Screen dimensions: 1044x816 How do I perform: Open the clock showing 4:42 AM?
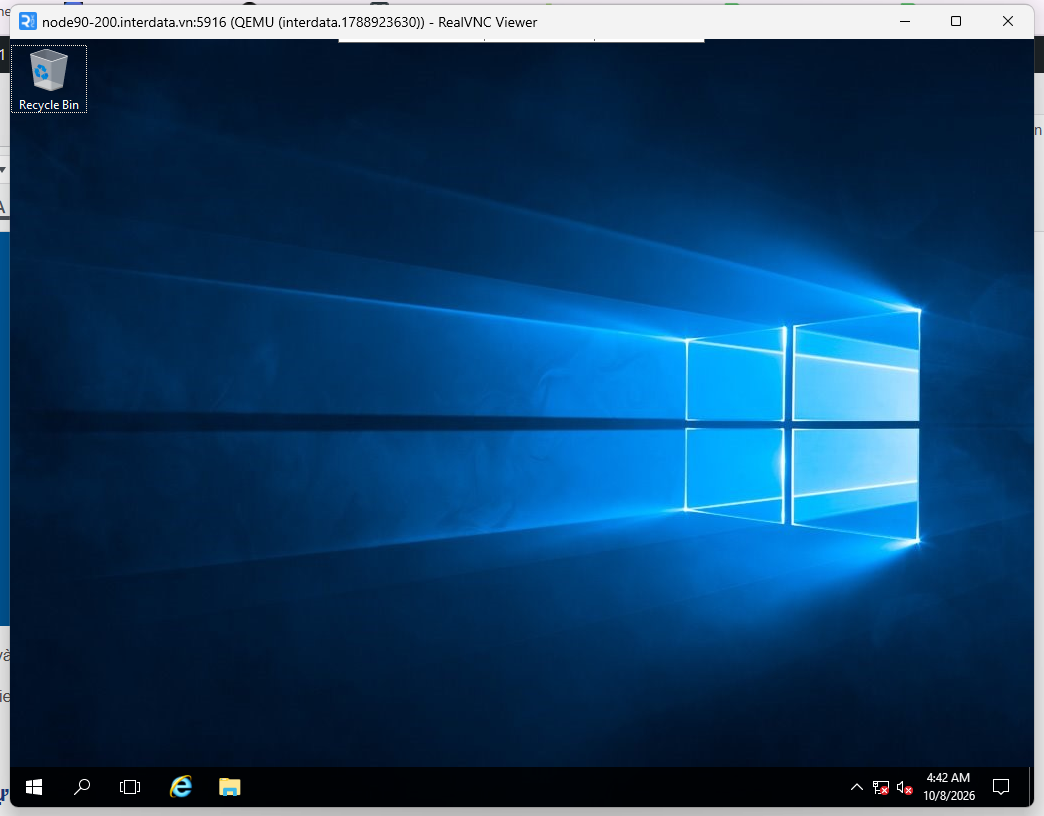click(949, 787)
